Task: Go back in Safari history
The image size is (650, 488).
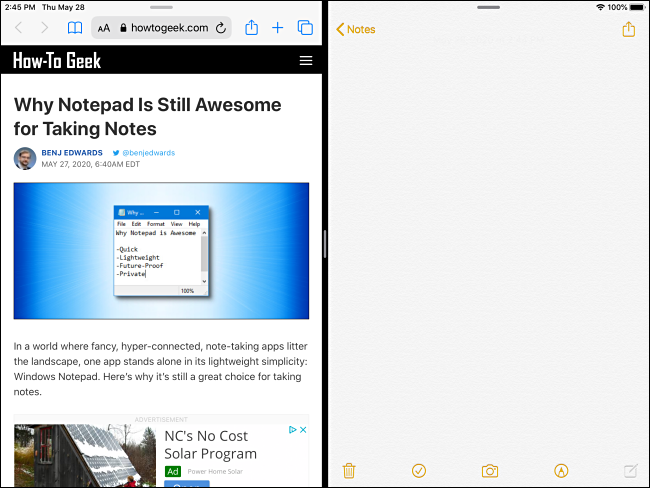Action: click(x=18, y=28)
